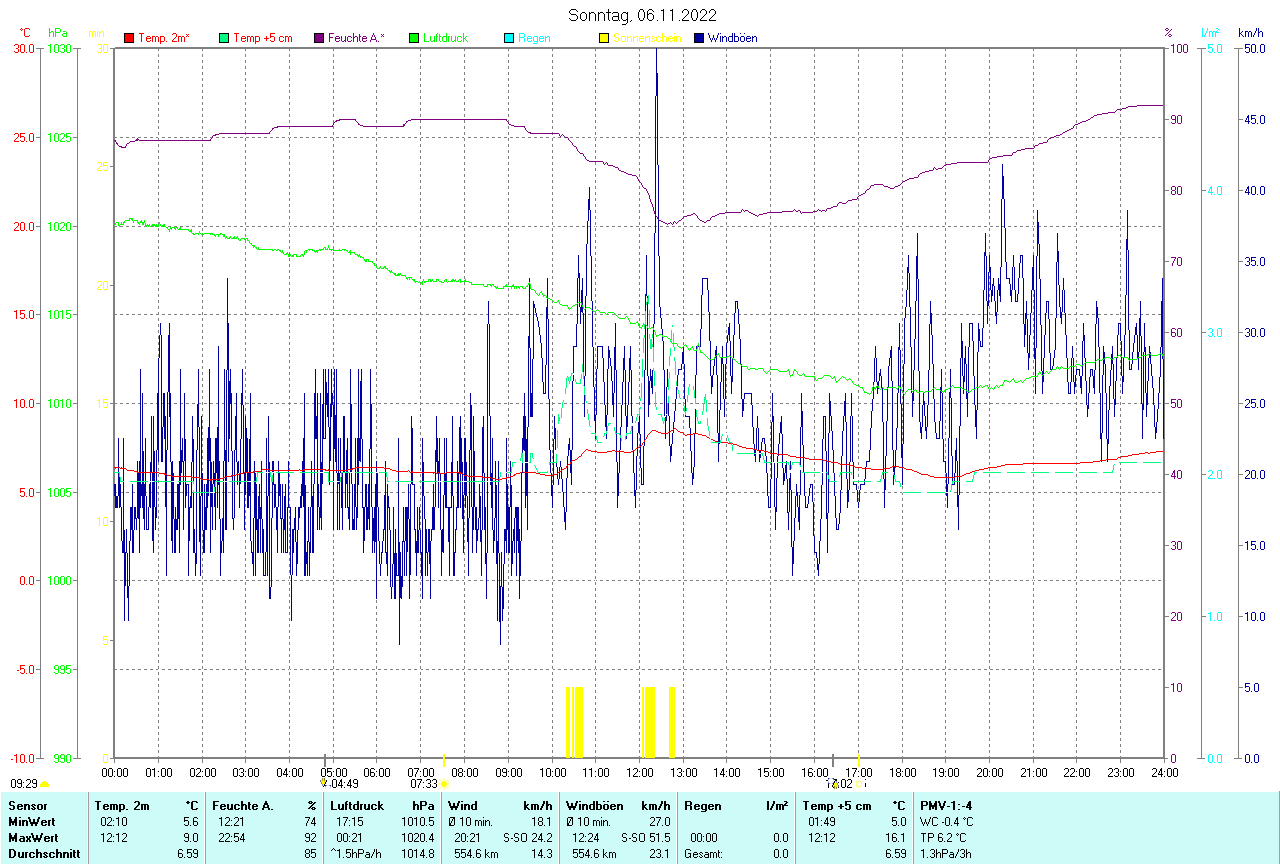Viewport: 1280px width, 864px height.
Task: Click the max gust value S-SO 51.5
Action: pos(646,837)
